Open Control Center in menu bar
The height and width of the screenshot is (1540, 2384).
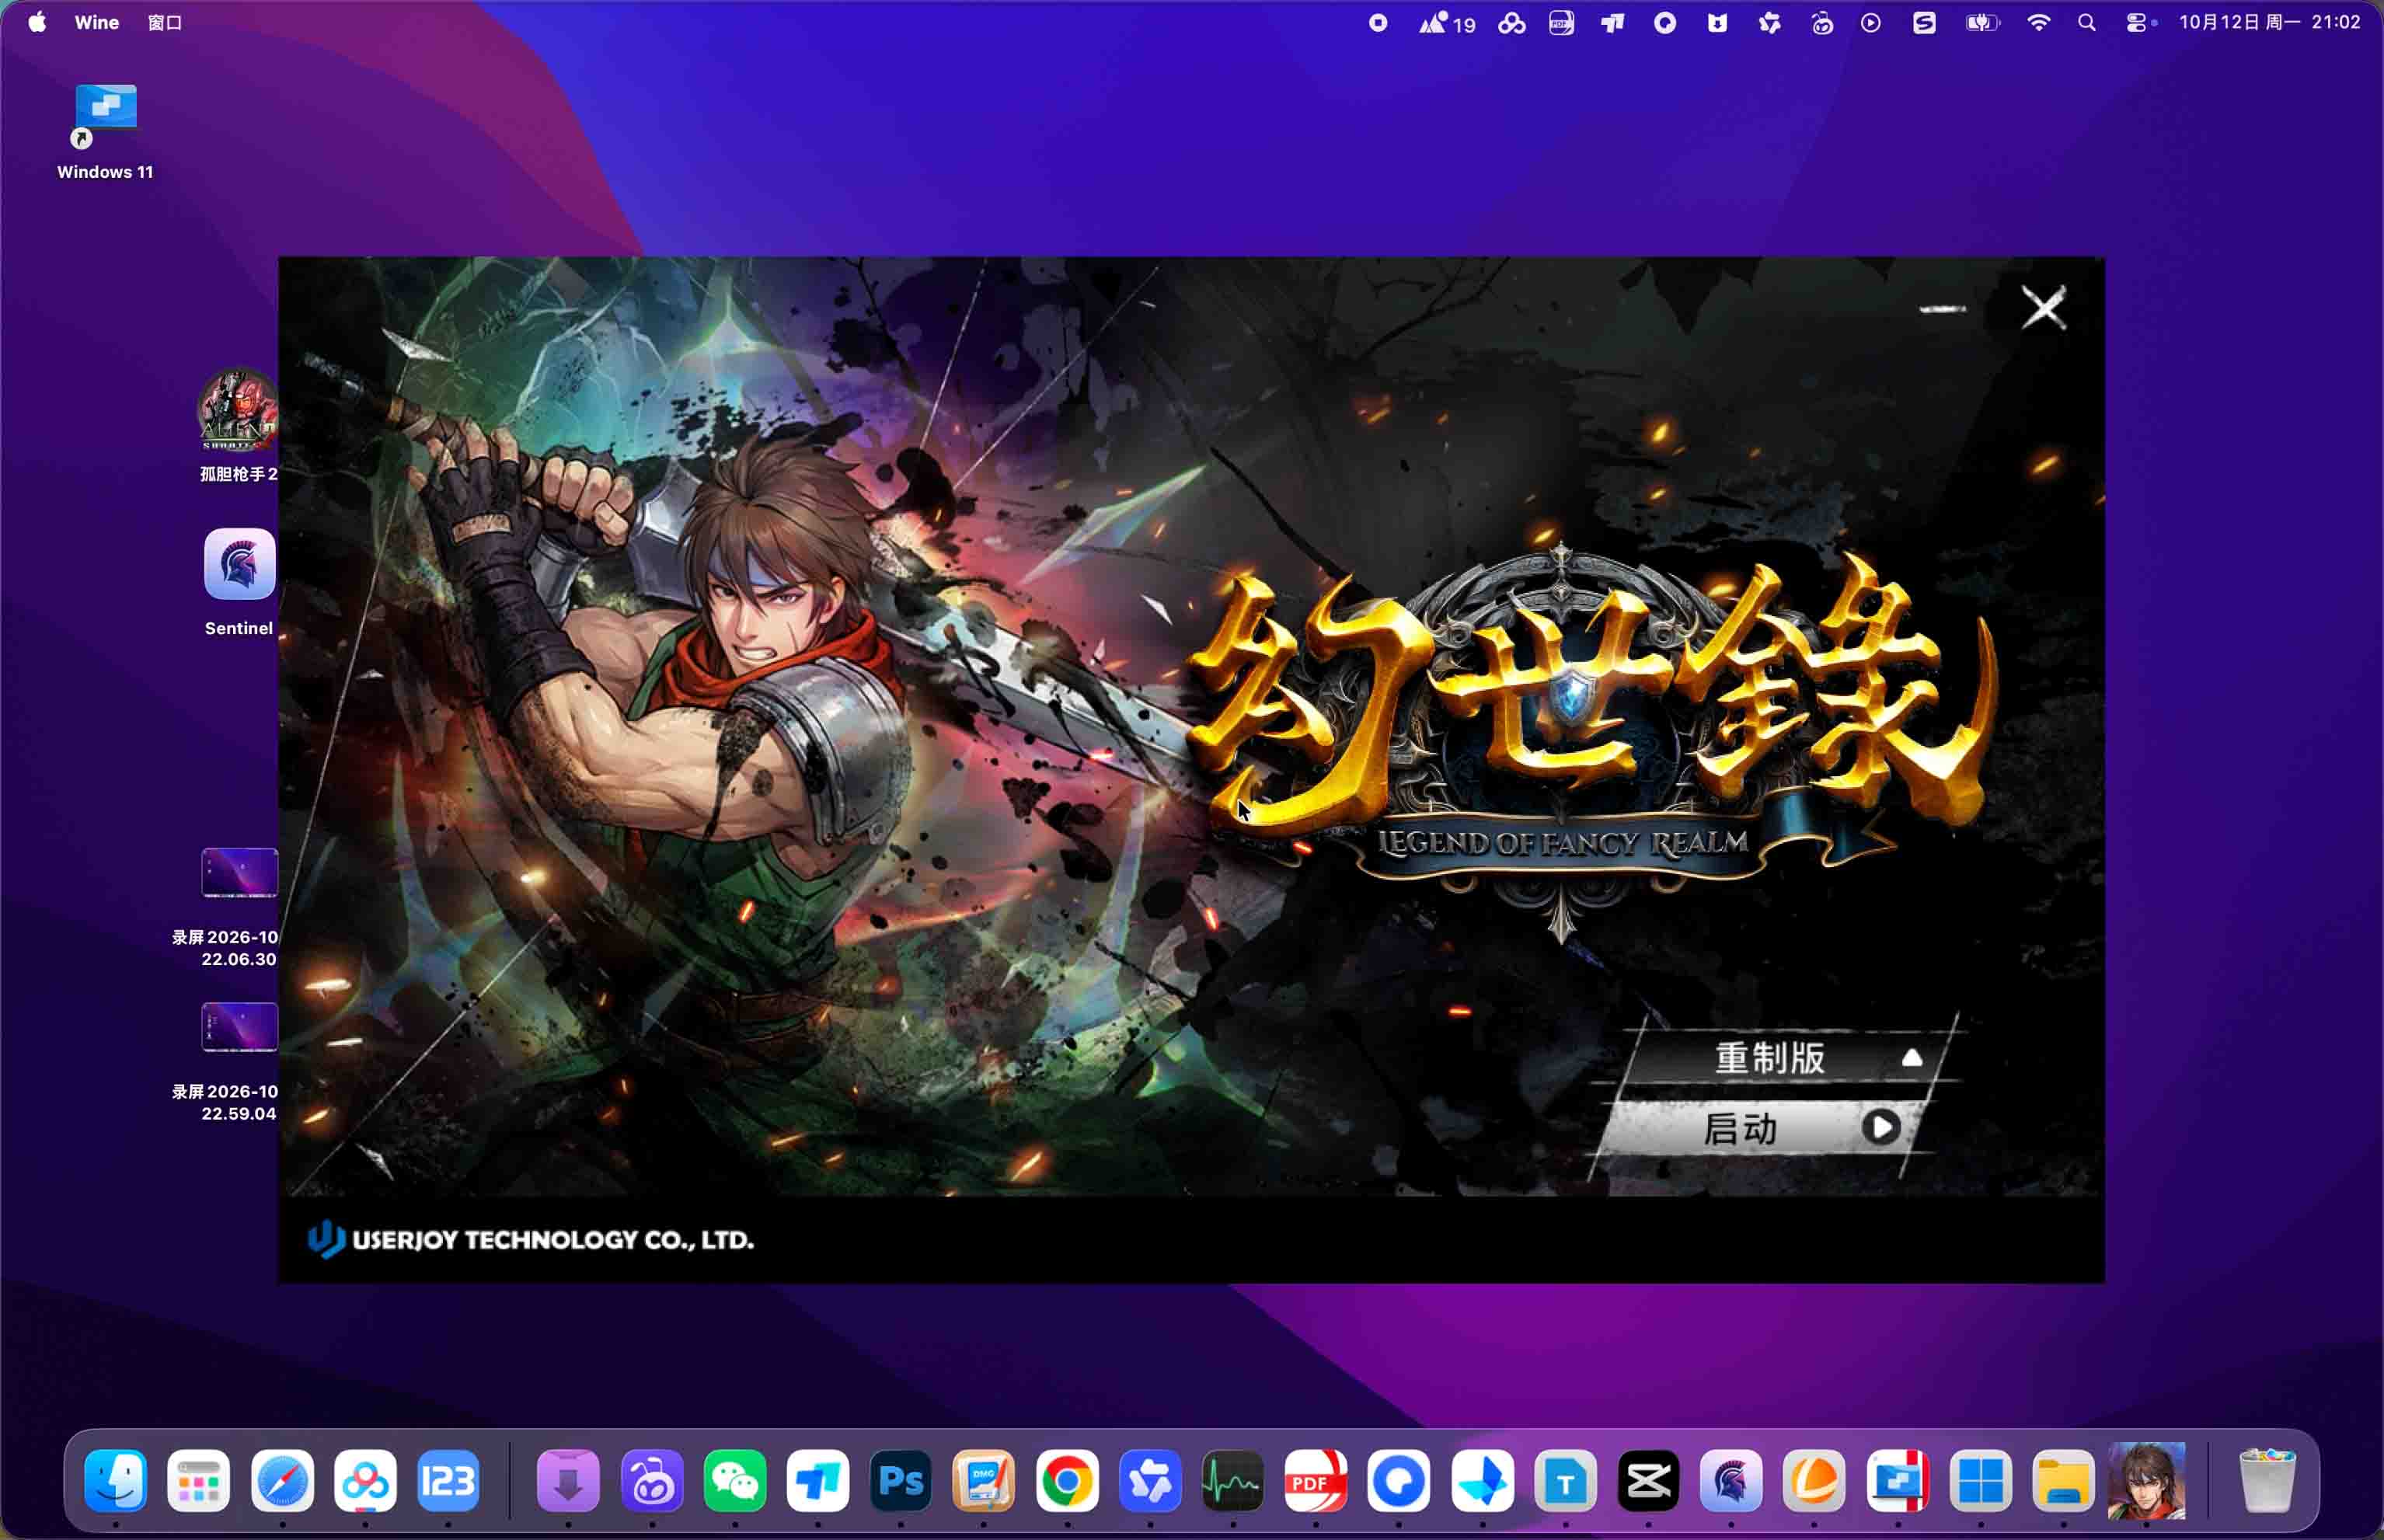(2138, 22)
